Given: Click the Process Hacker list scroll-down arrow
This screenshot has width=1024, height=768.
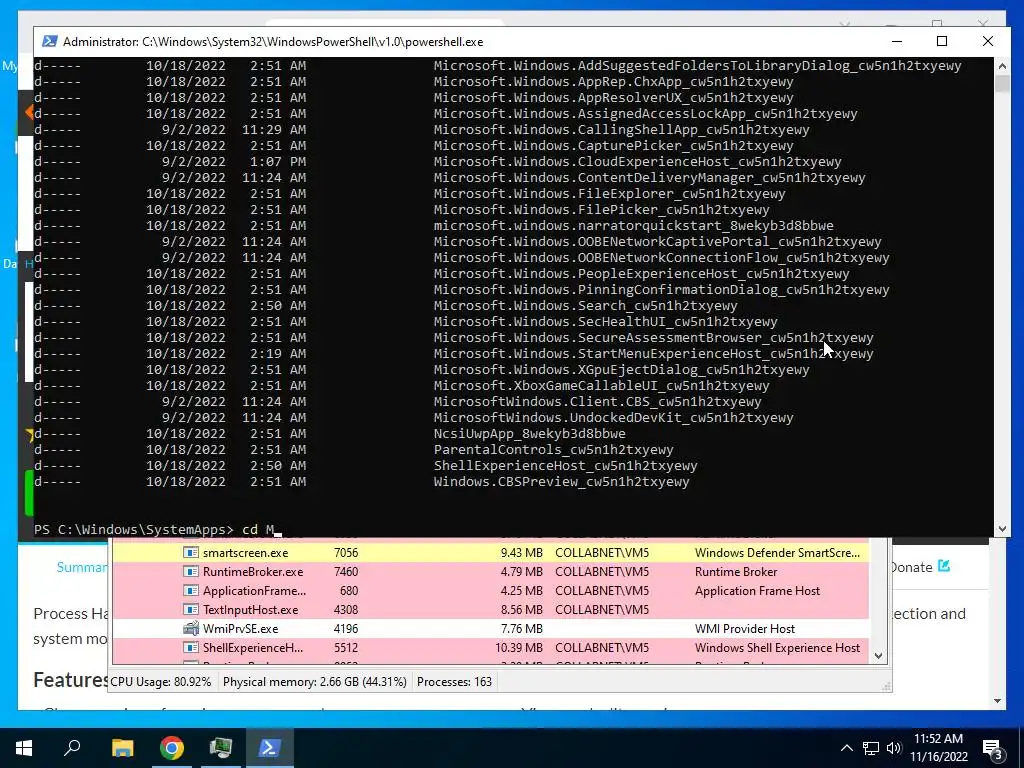Looking at the screenshot, I should click(878, 656).
